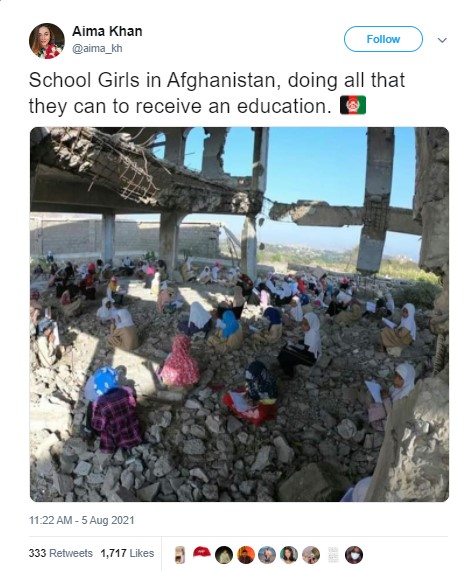This screenshot has height=571, width=476.
Task: Open the Aima Khan display name link
Action: coord(107,31)
